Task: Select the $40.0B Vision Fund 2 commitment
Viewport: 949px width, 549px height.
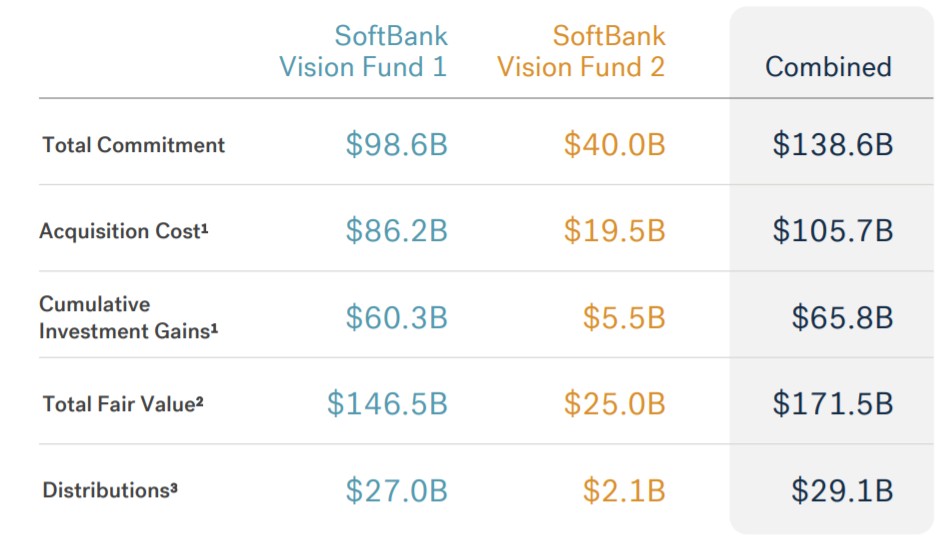Action: (x=614, y=145)
